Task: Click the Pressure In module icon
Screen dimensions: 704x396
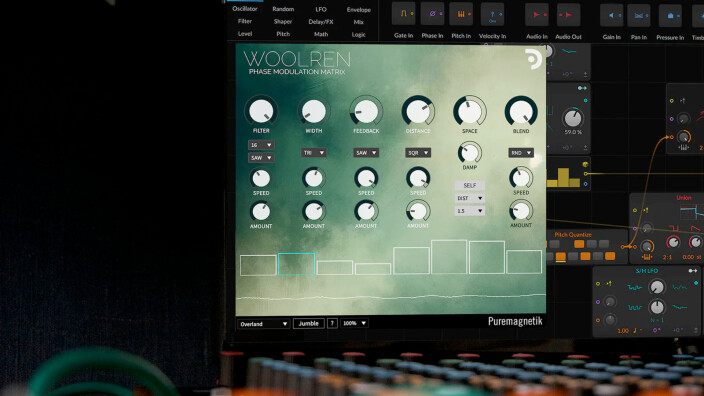Action: coord(670,16)
